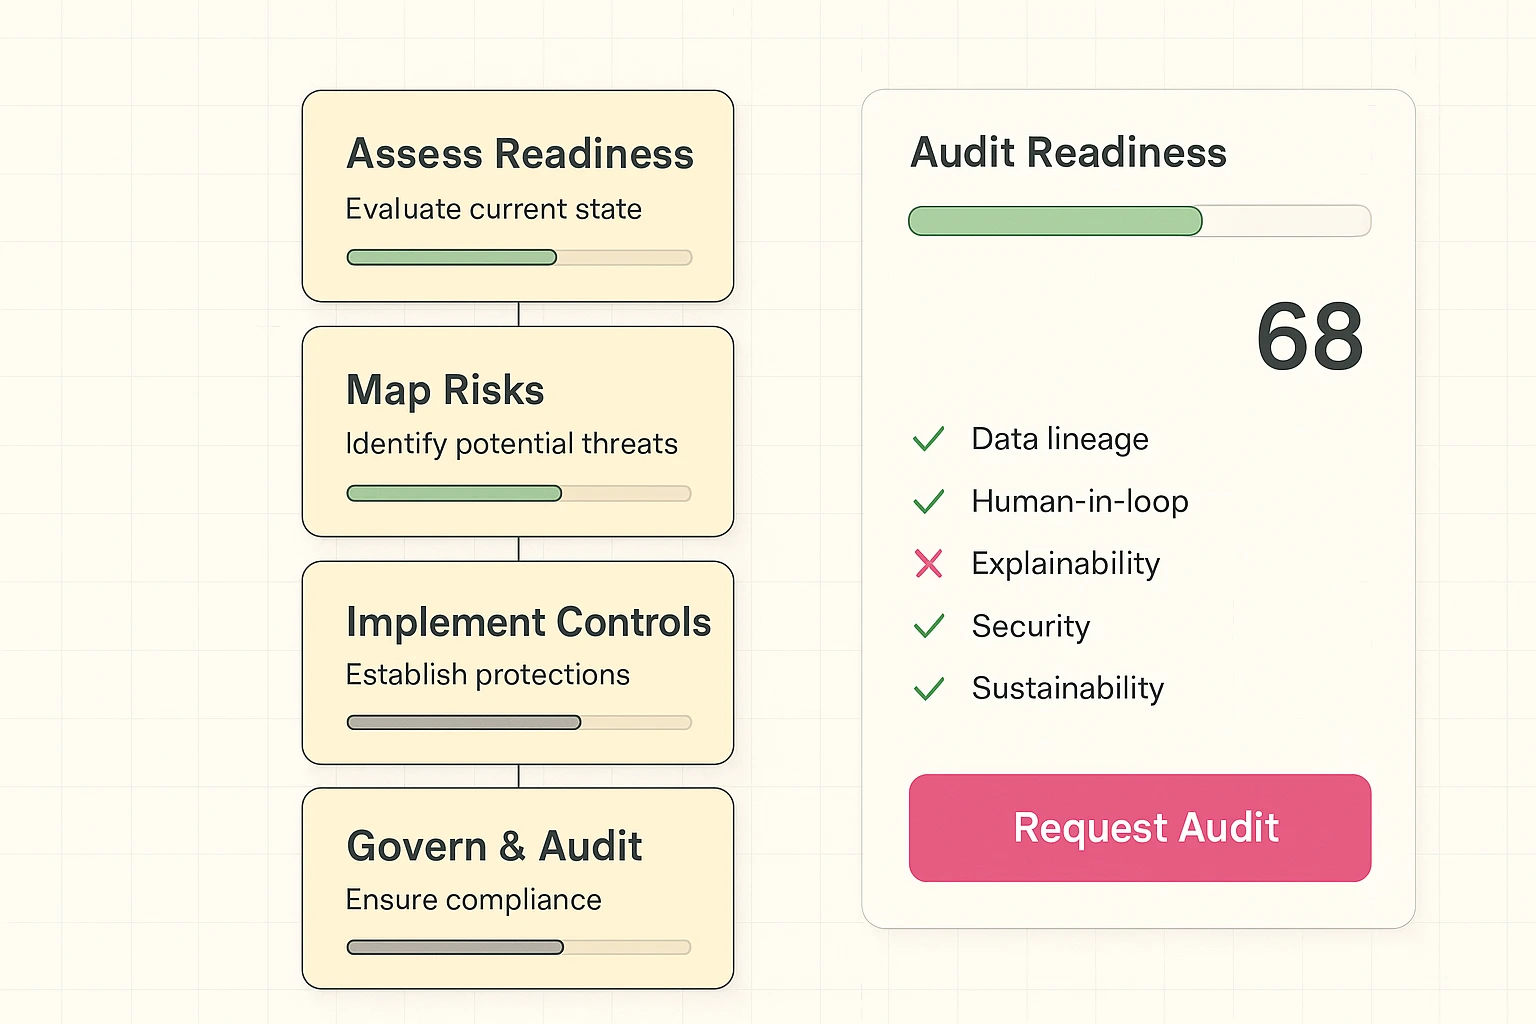Image resolution: width=1536 pixels, height=1024 pixels.
Task: Toggle the Explainability requirement status
Action: 929,564
